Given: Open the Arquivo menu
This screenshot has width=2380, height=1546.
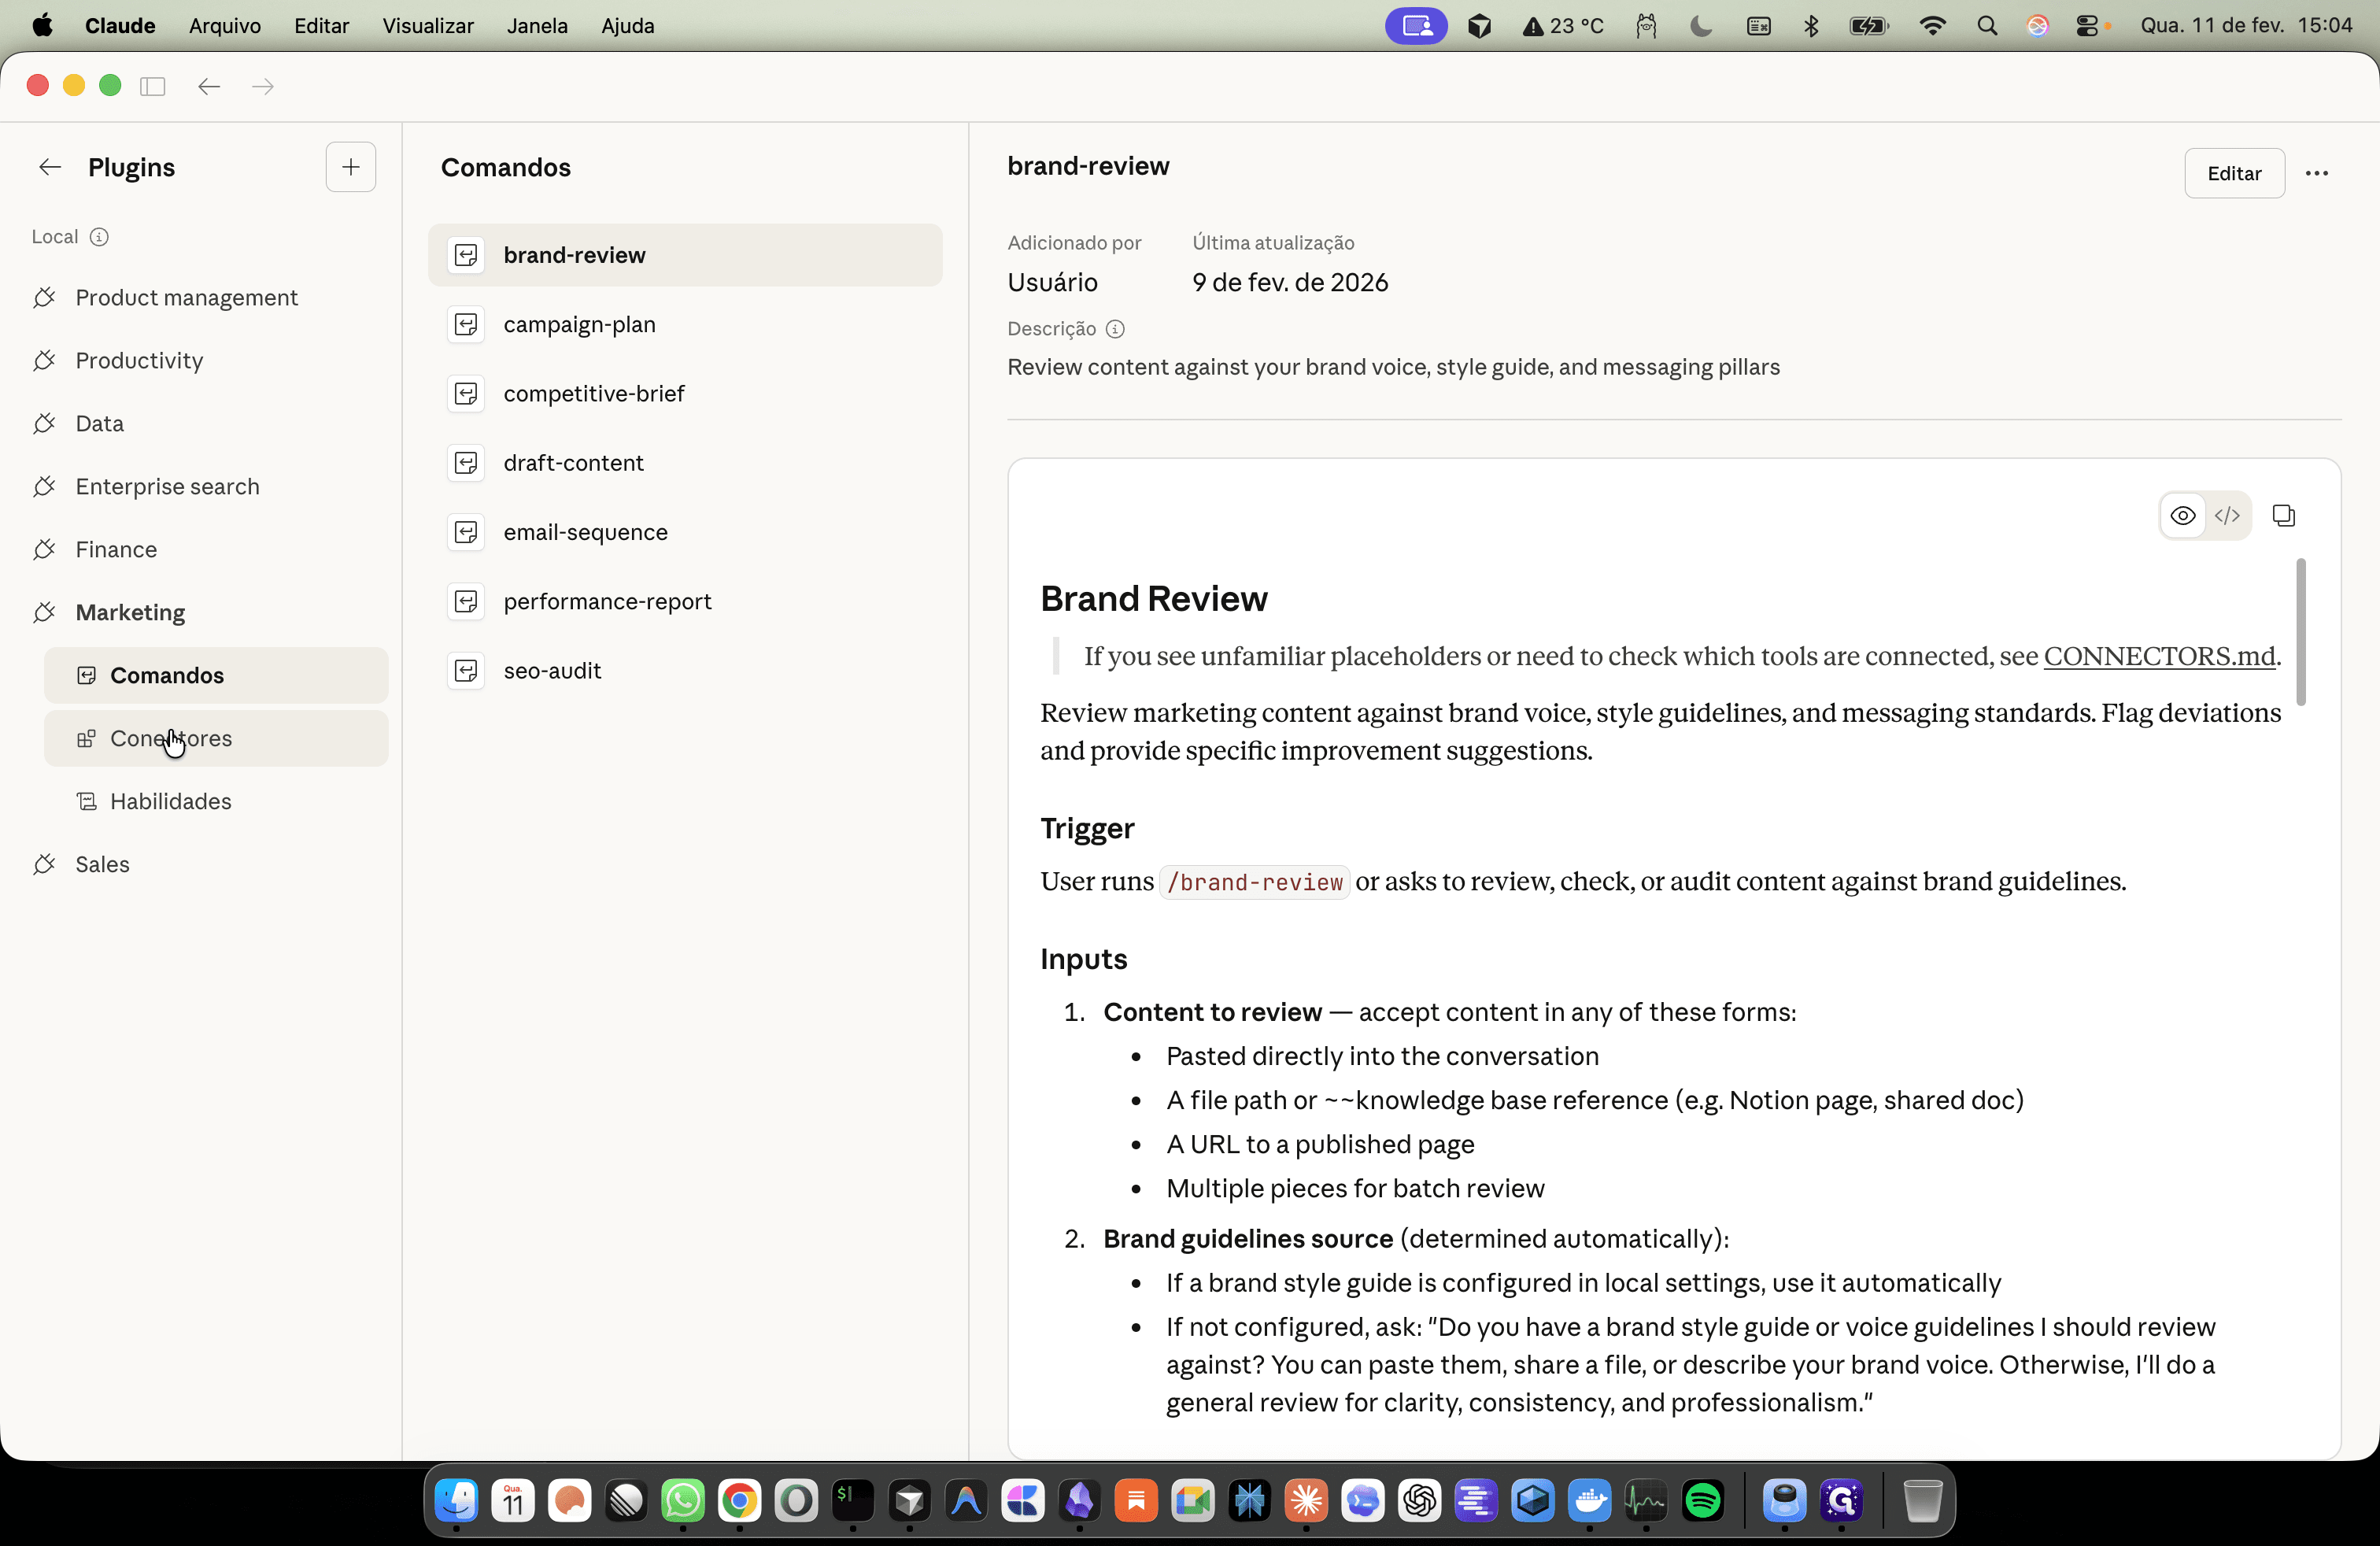Looking at the screenshot, I should click(225, 25).
